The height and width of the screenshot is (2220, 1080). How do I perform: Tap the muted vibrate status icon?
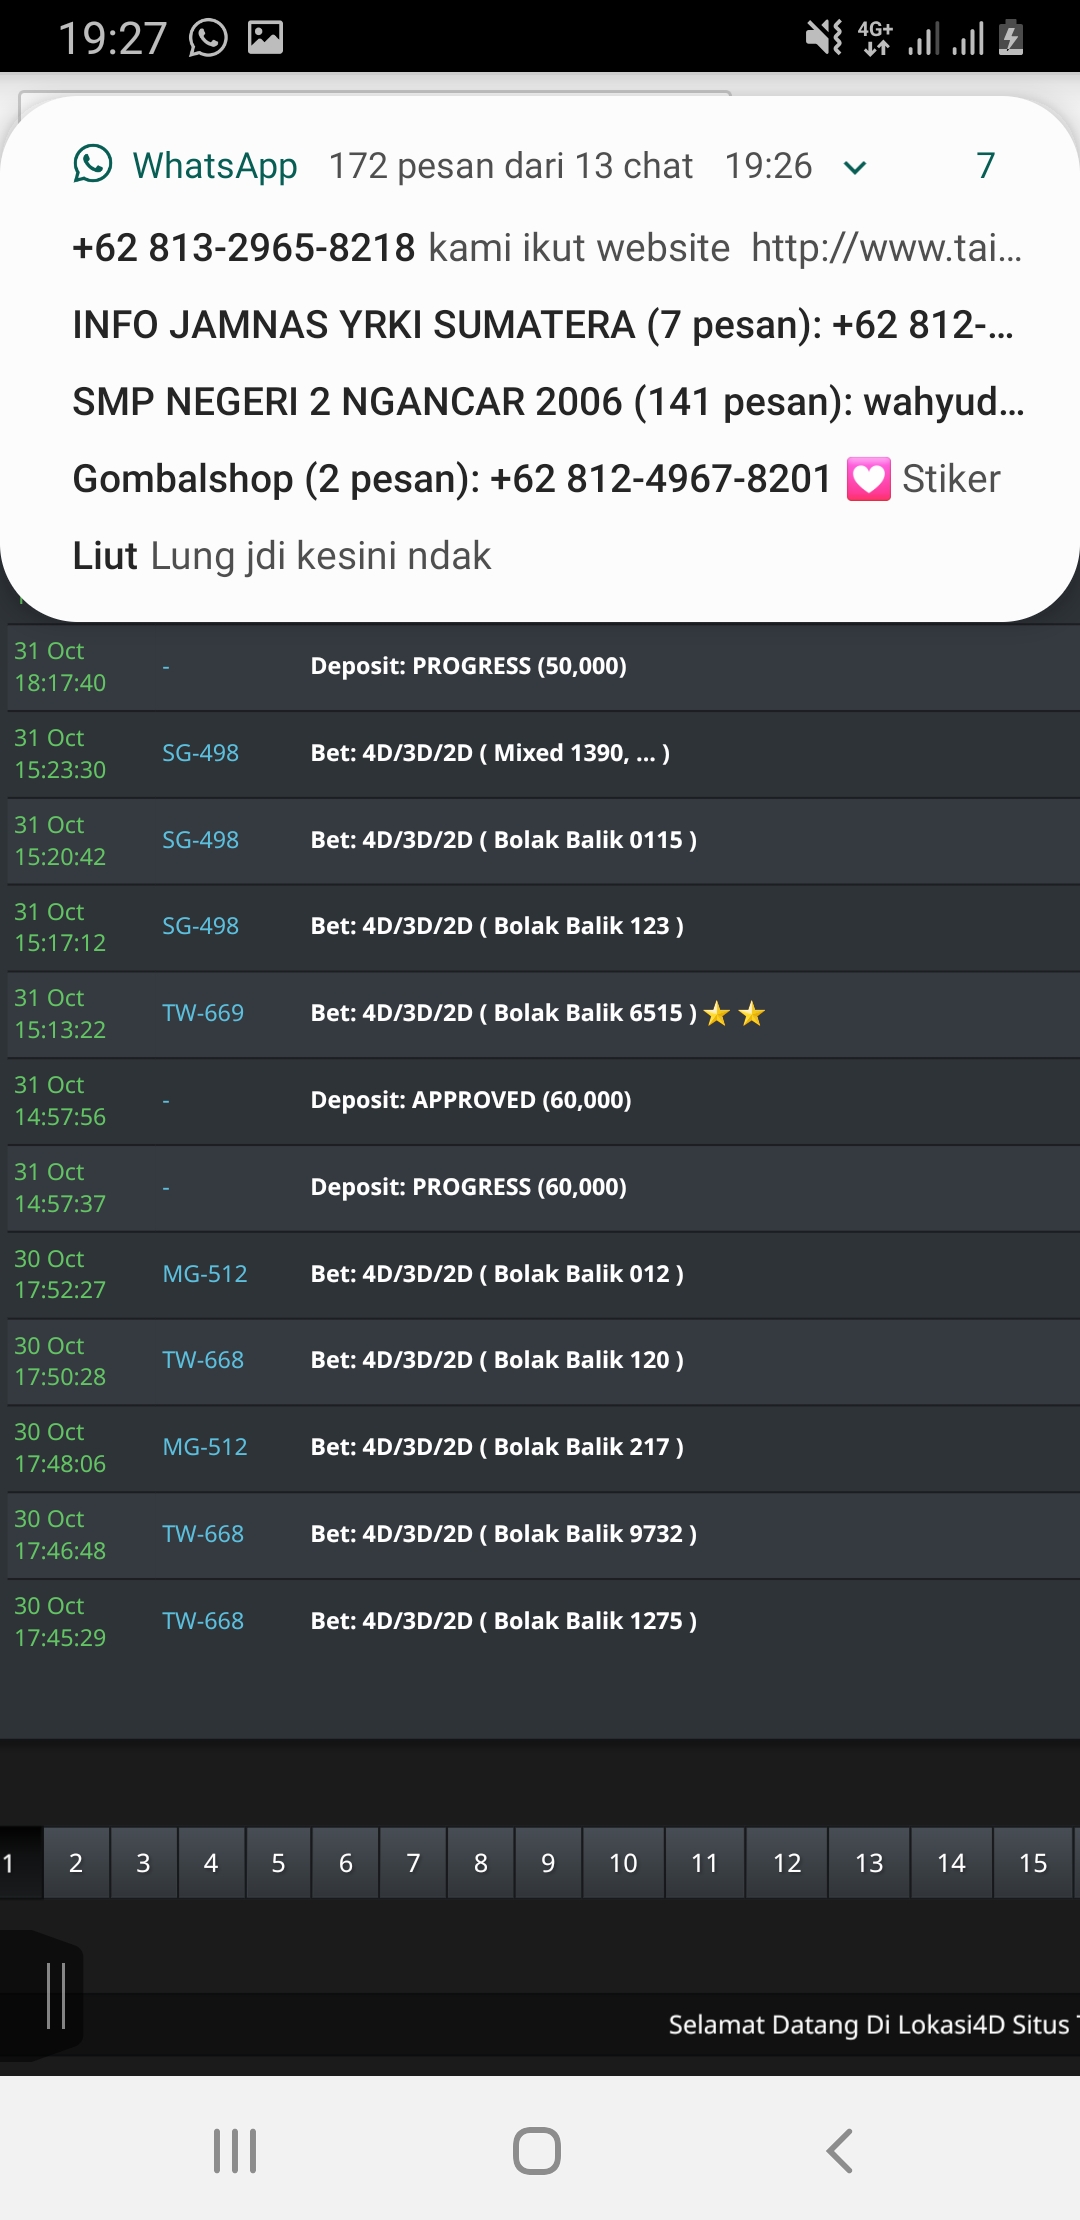[x=824, y=38]
